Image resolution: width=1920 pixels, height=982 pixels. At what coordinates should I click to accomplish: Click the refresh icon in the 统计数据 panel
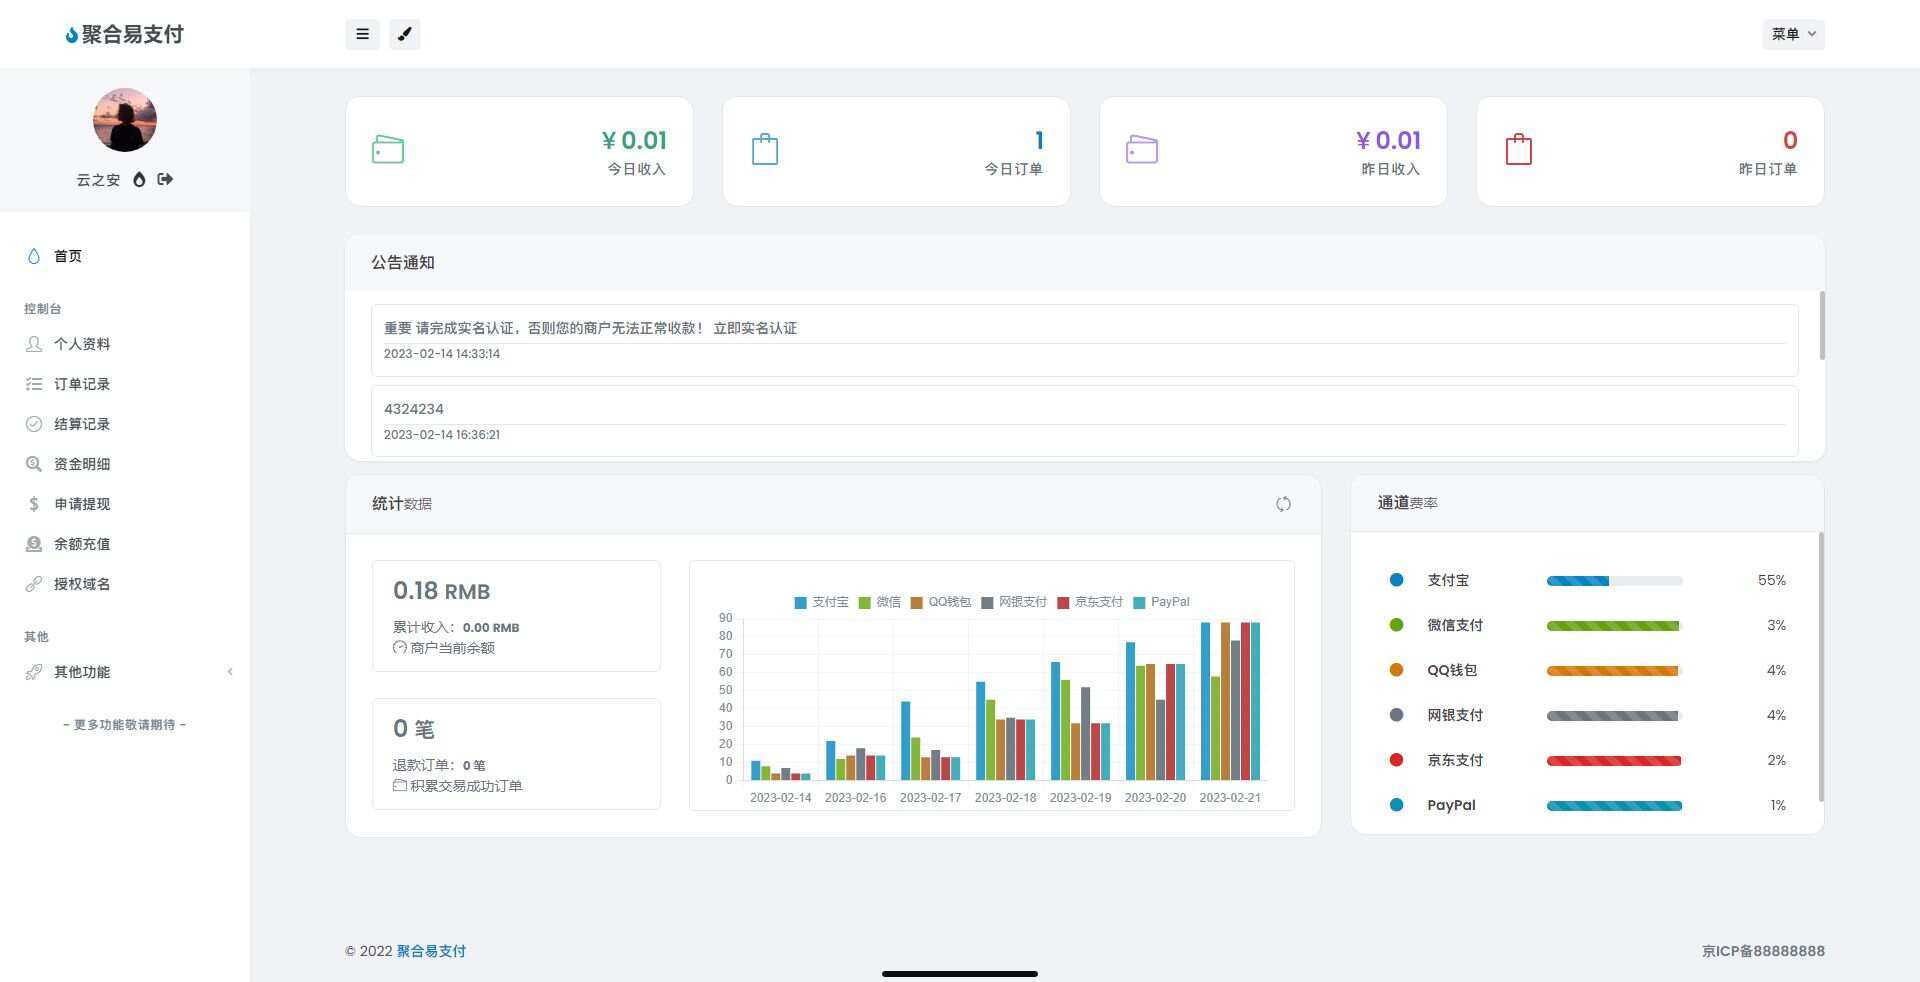point(1283,504)
